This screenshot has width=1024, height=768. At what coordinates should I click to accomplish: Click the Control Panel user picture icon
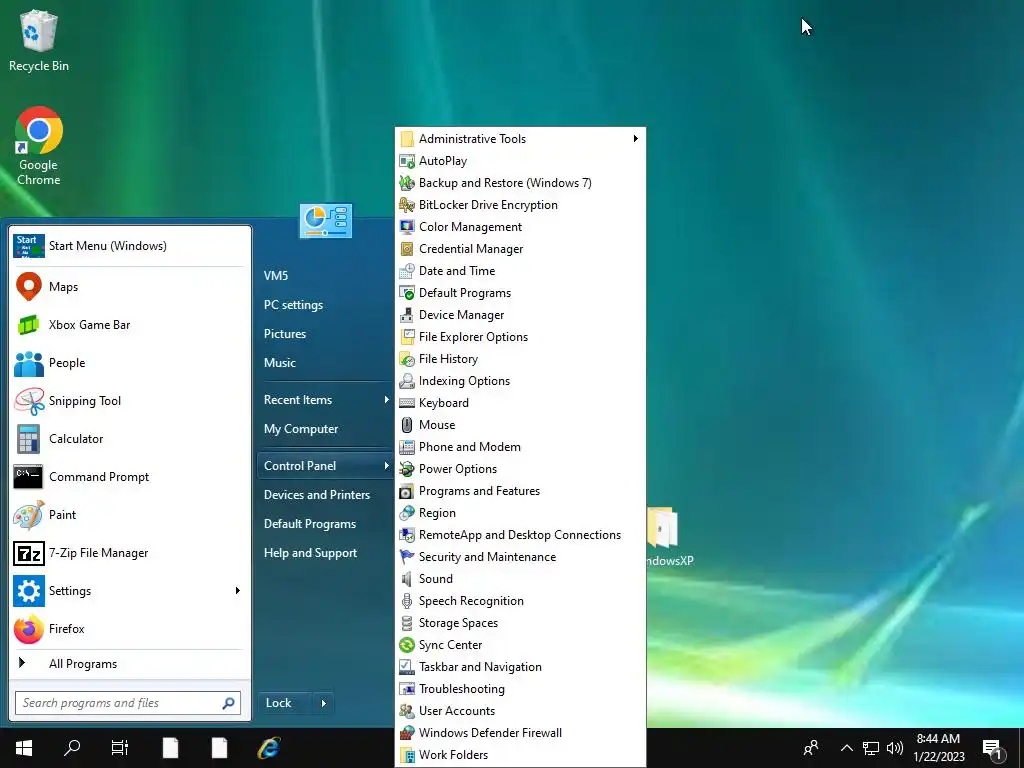[326, 220]
